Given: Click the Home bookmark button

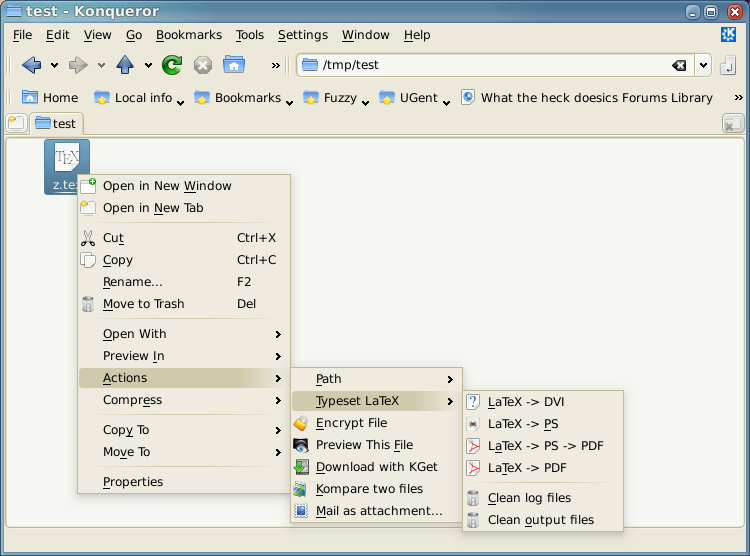Looking at the screenshot, I should [50, 98].
